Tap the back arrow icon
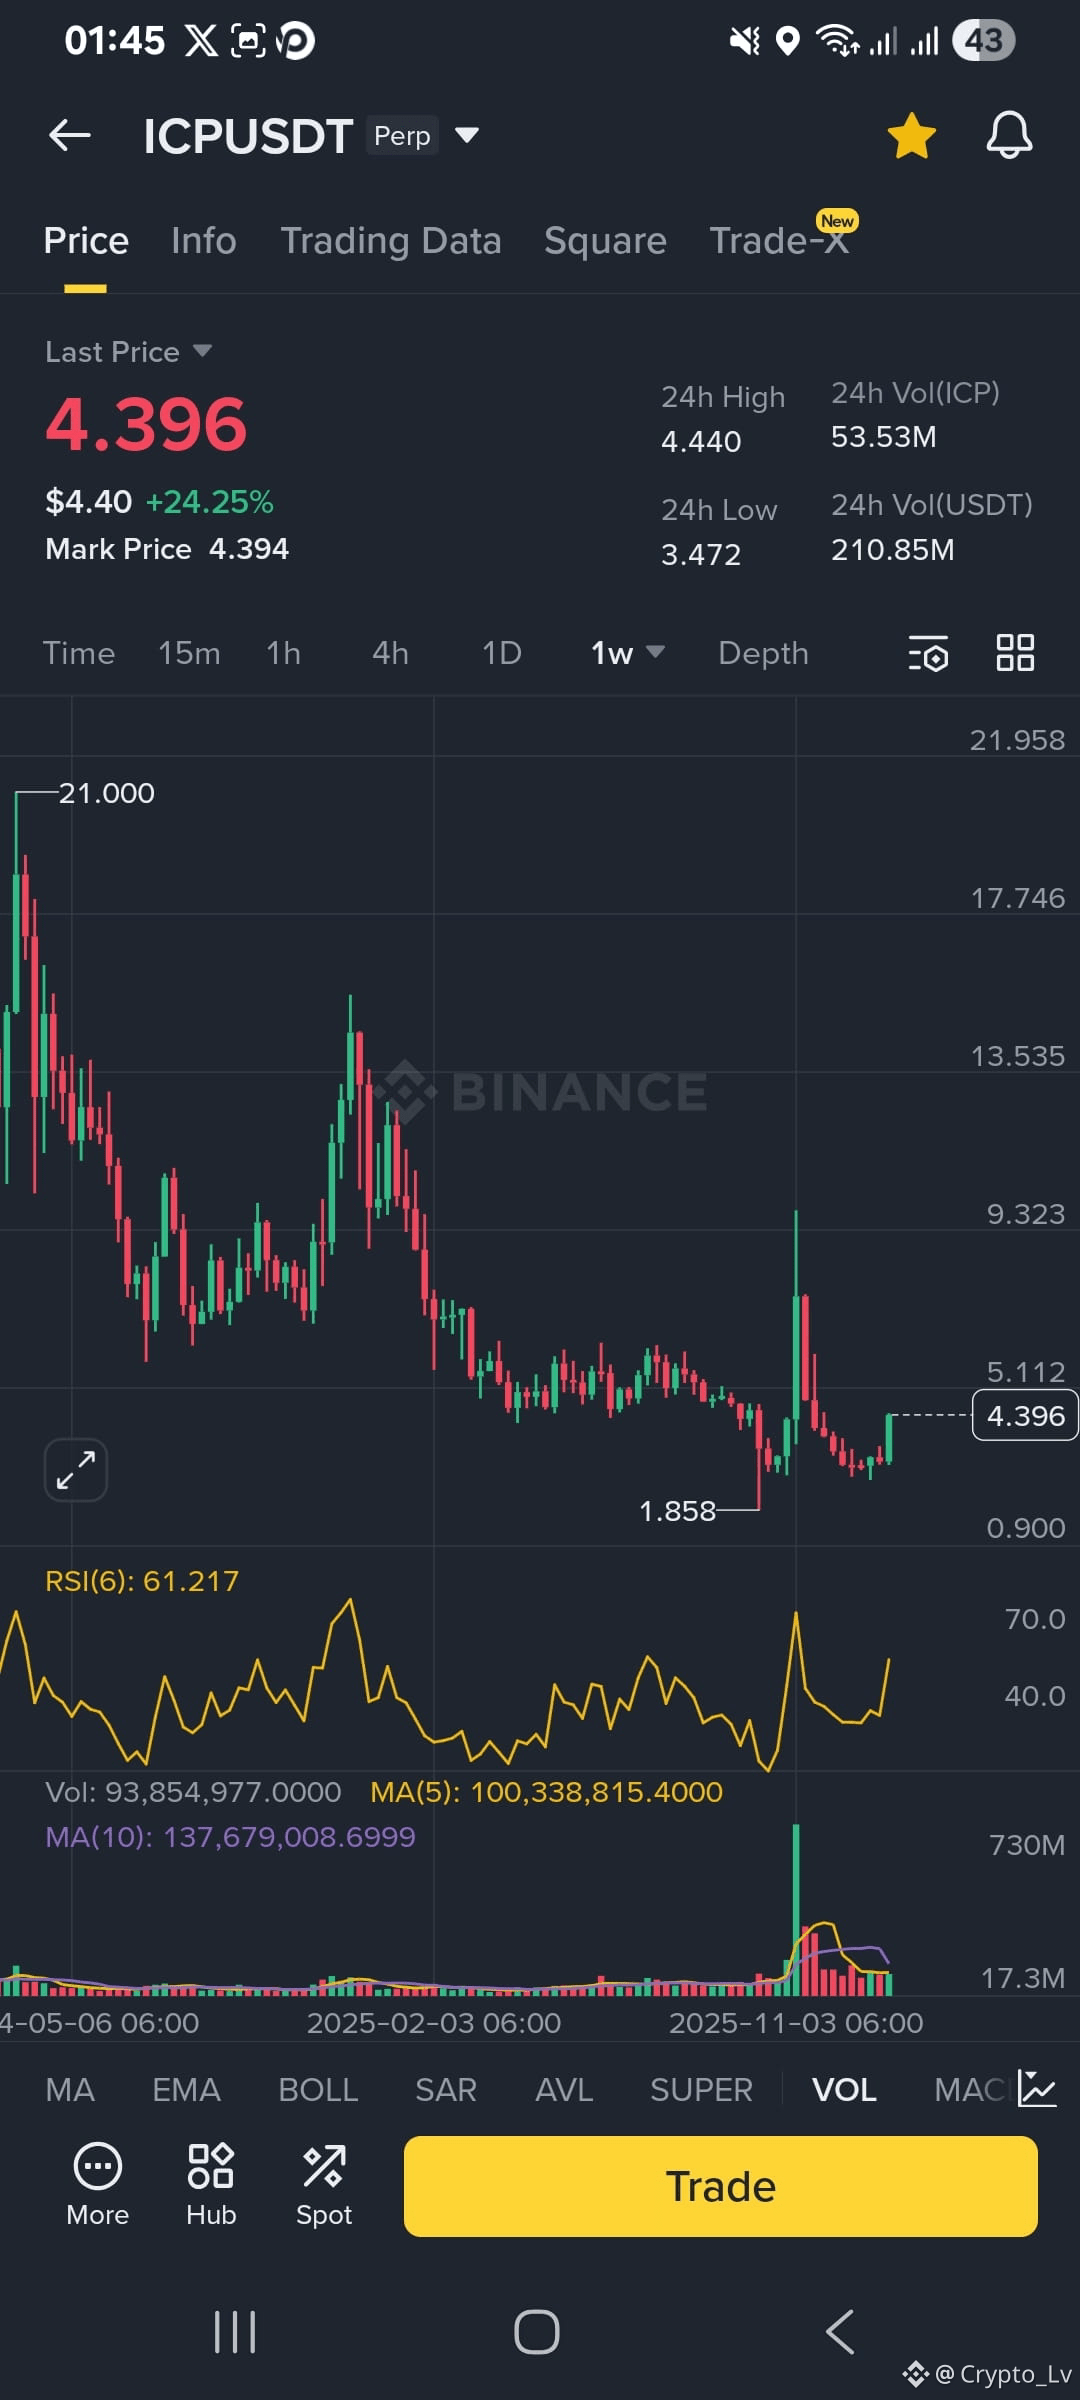Viewport: 1080px width, 2400px height. (70, 135)
